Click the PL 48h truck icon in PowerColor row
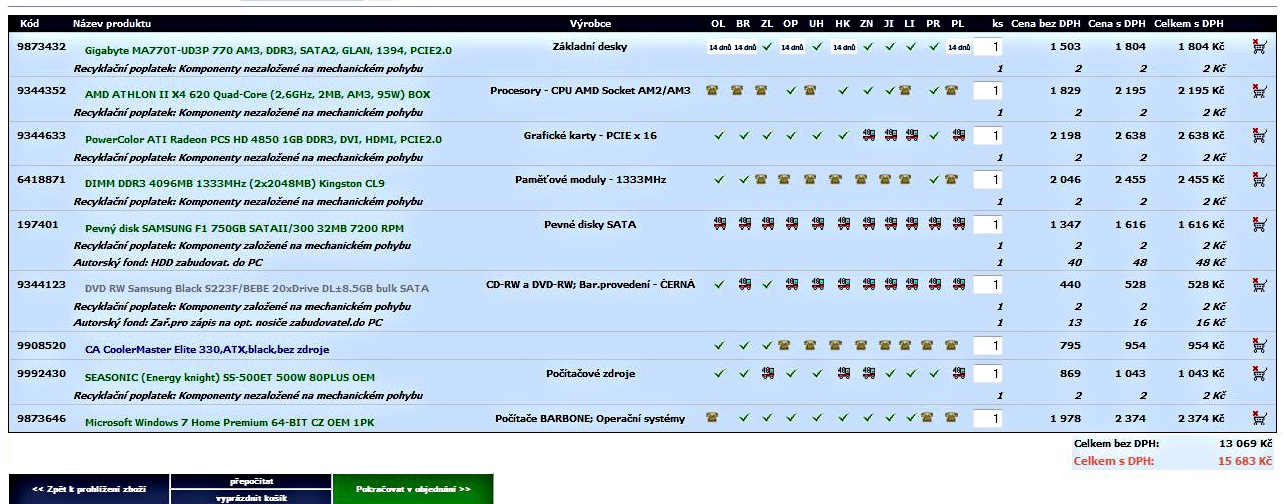 [959, 135]
